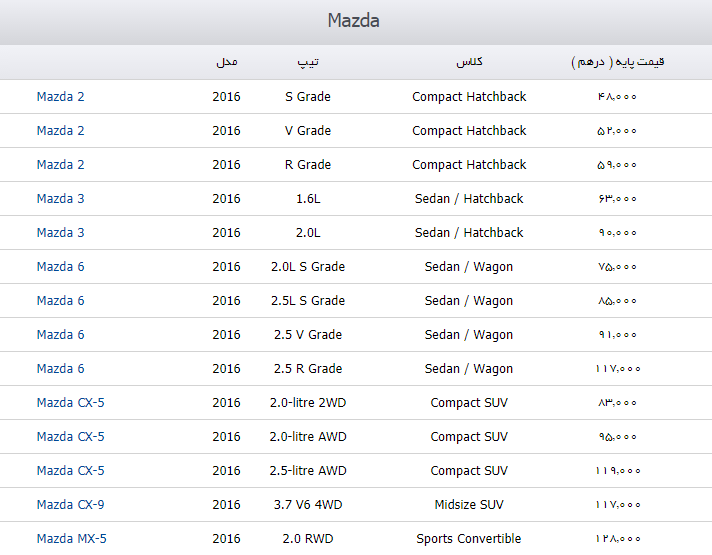Select the price '۵۹,۰۰۰' cell

click(x=618, y=165)
